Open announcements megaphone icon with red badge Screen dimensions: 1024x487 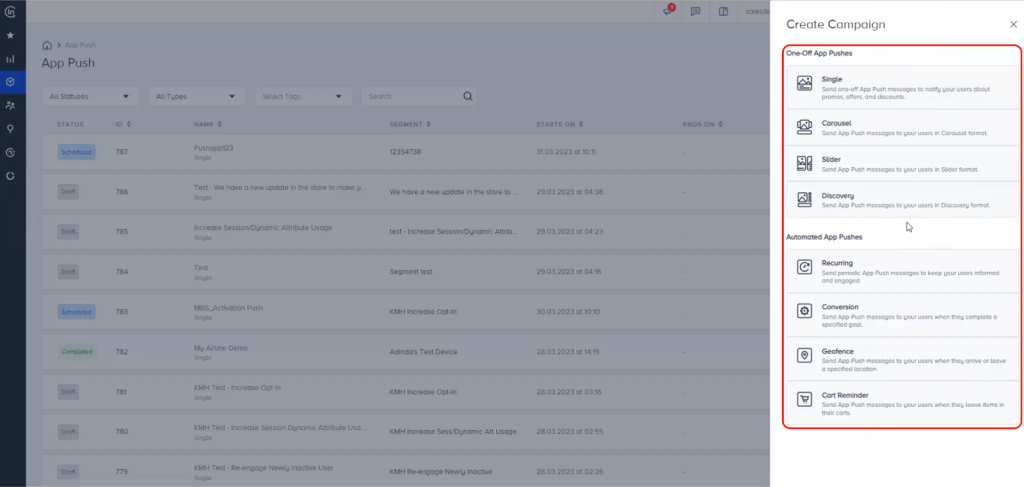[668, 11]
